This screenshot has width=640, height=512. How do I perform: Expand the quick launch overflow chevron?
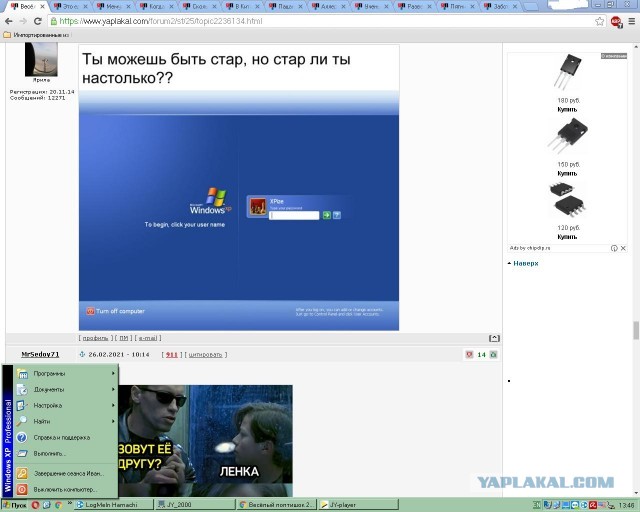(x=69, y=503)
